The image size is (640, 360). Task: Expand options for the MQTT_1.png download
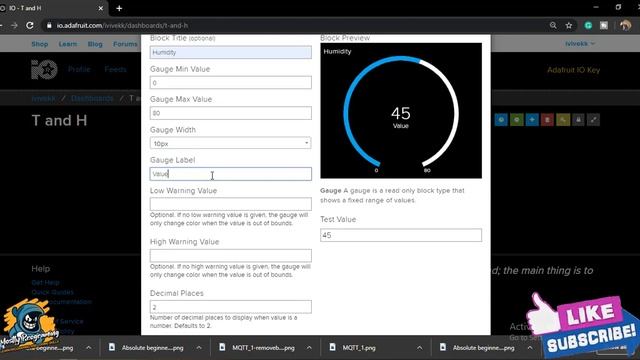click(x=420, y=348)
